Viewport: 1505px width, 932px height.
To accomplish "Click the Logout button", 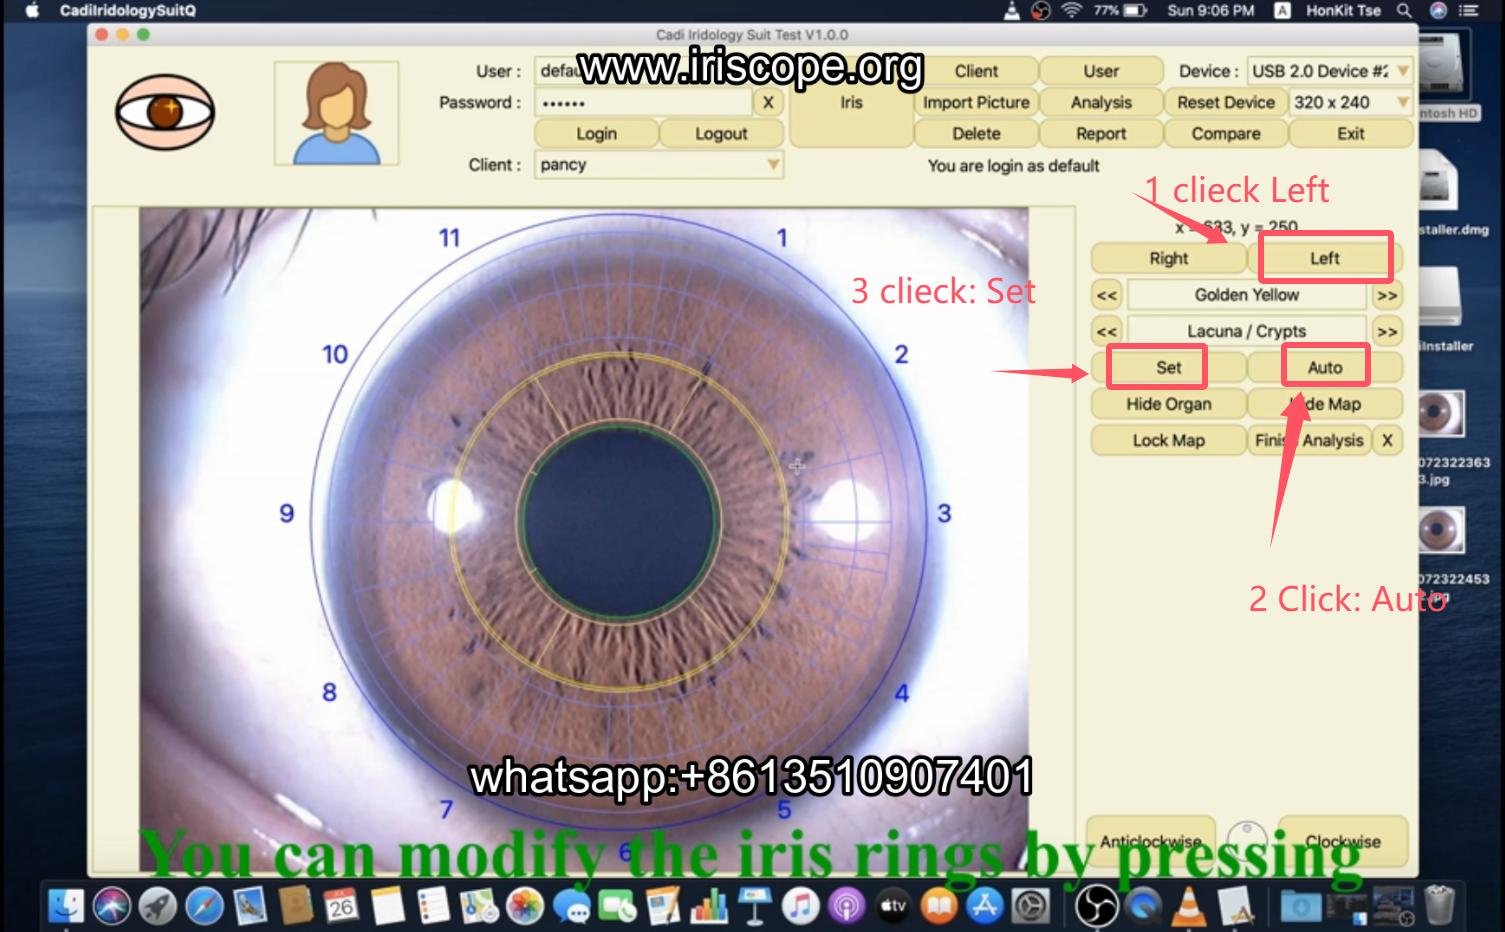I will (x=721, y=134).
